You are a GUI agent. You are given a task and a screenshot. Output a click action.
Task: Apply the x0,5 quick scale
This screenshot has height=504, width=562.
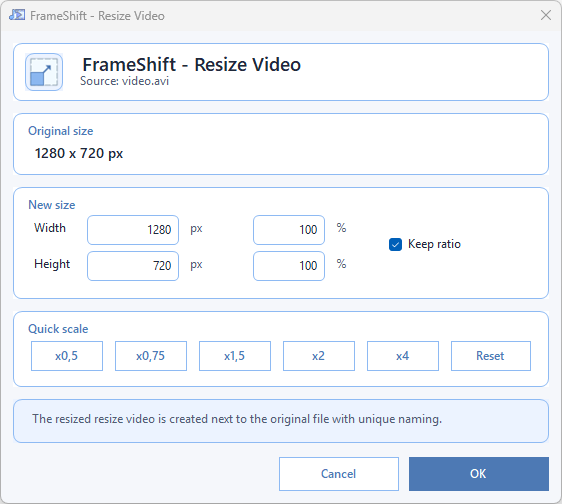[67, 356]
